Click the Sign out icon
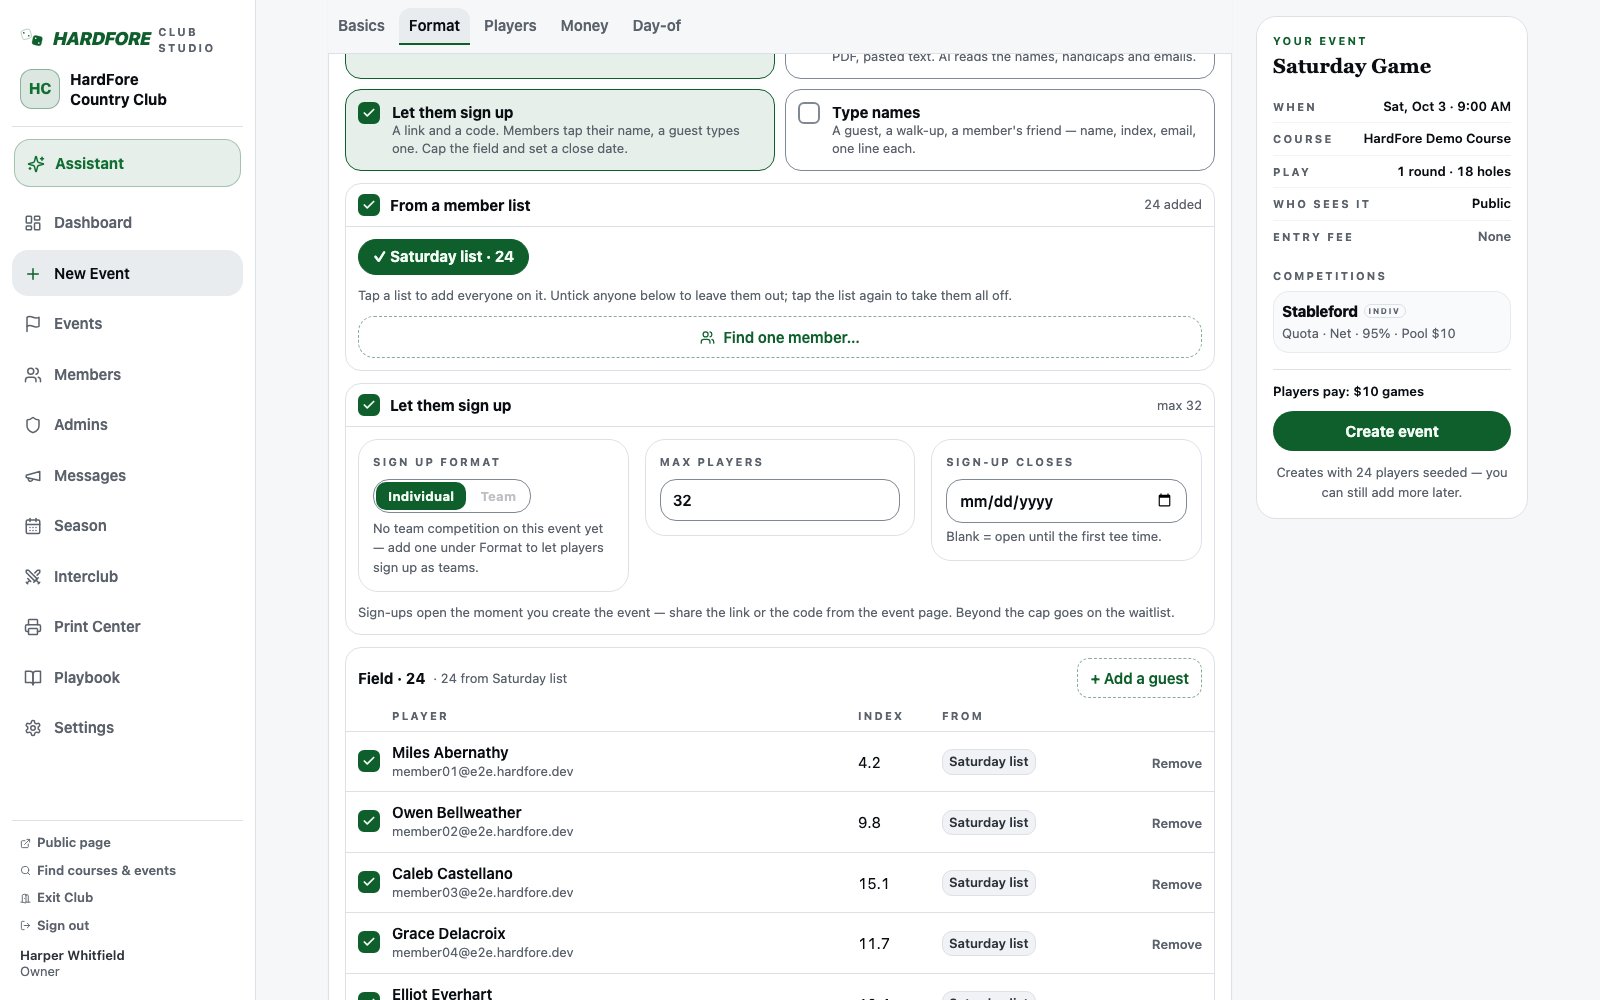This screenshot has width=1600, height=1000. (26, 926)
